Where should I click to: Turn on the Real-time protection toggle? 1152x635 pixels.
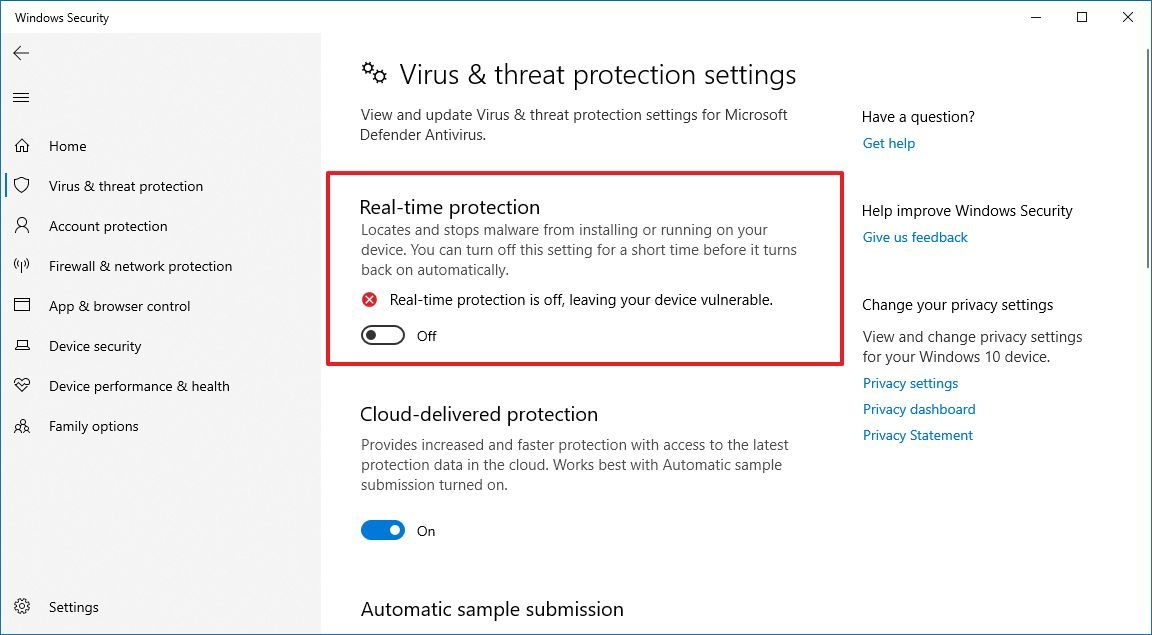382,335
